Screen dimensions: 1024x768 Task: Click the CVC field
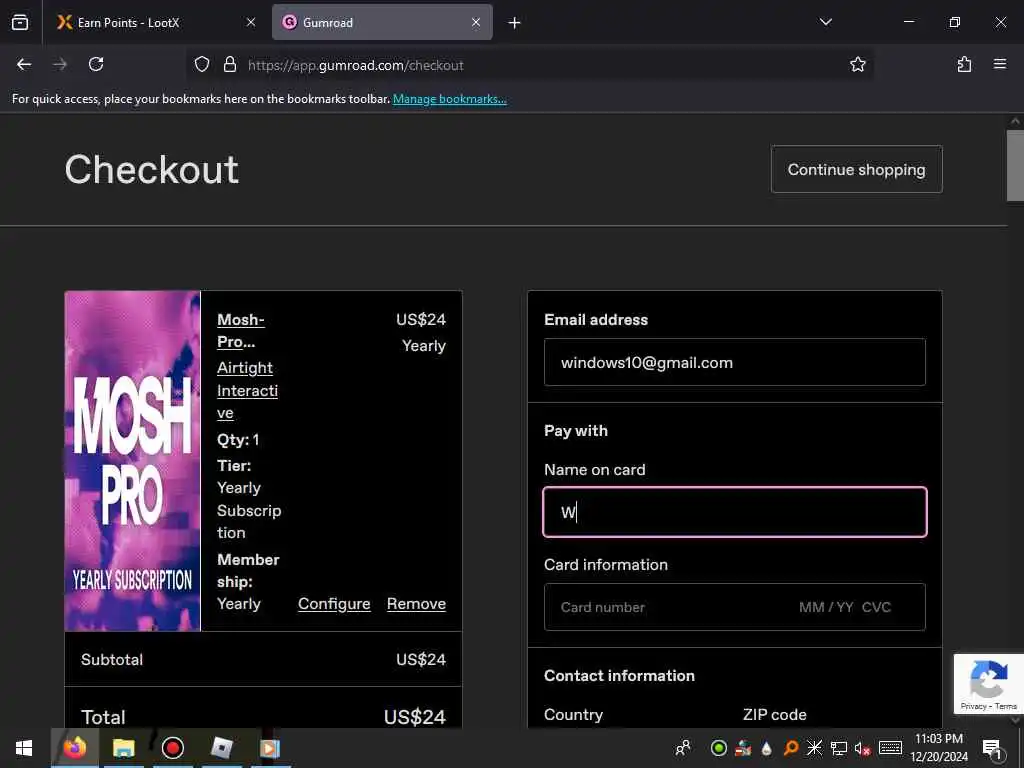876,607
